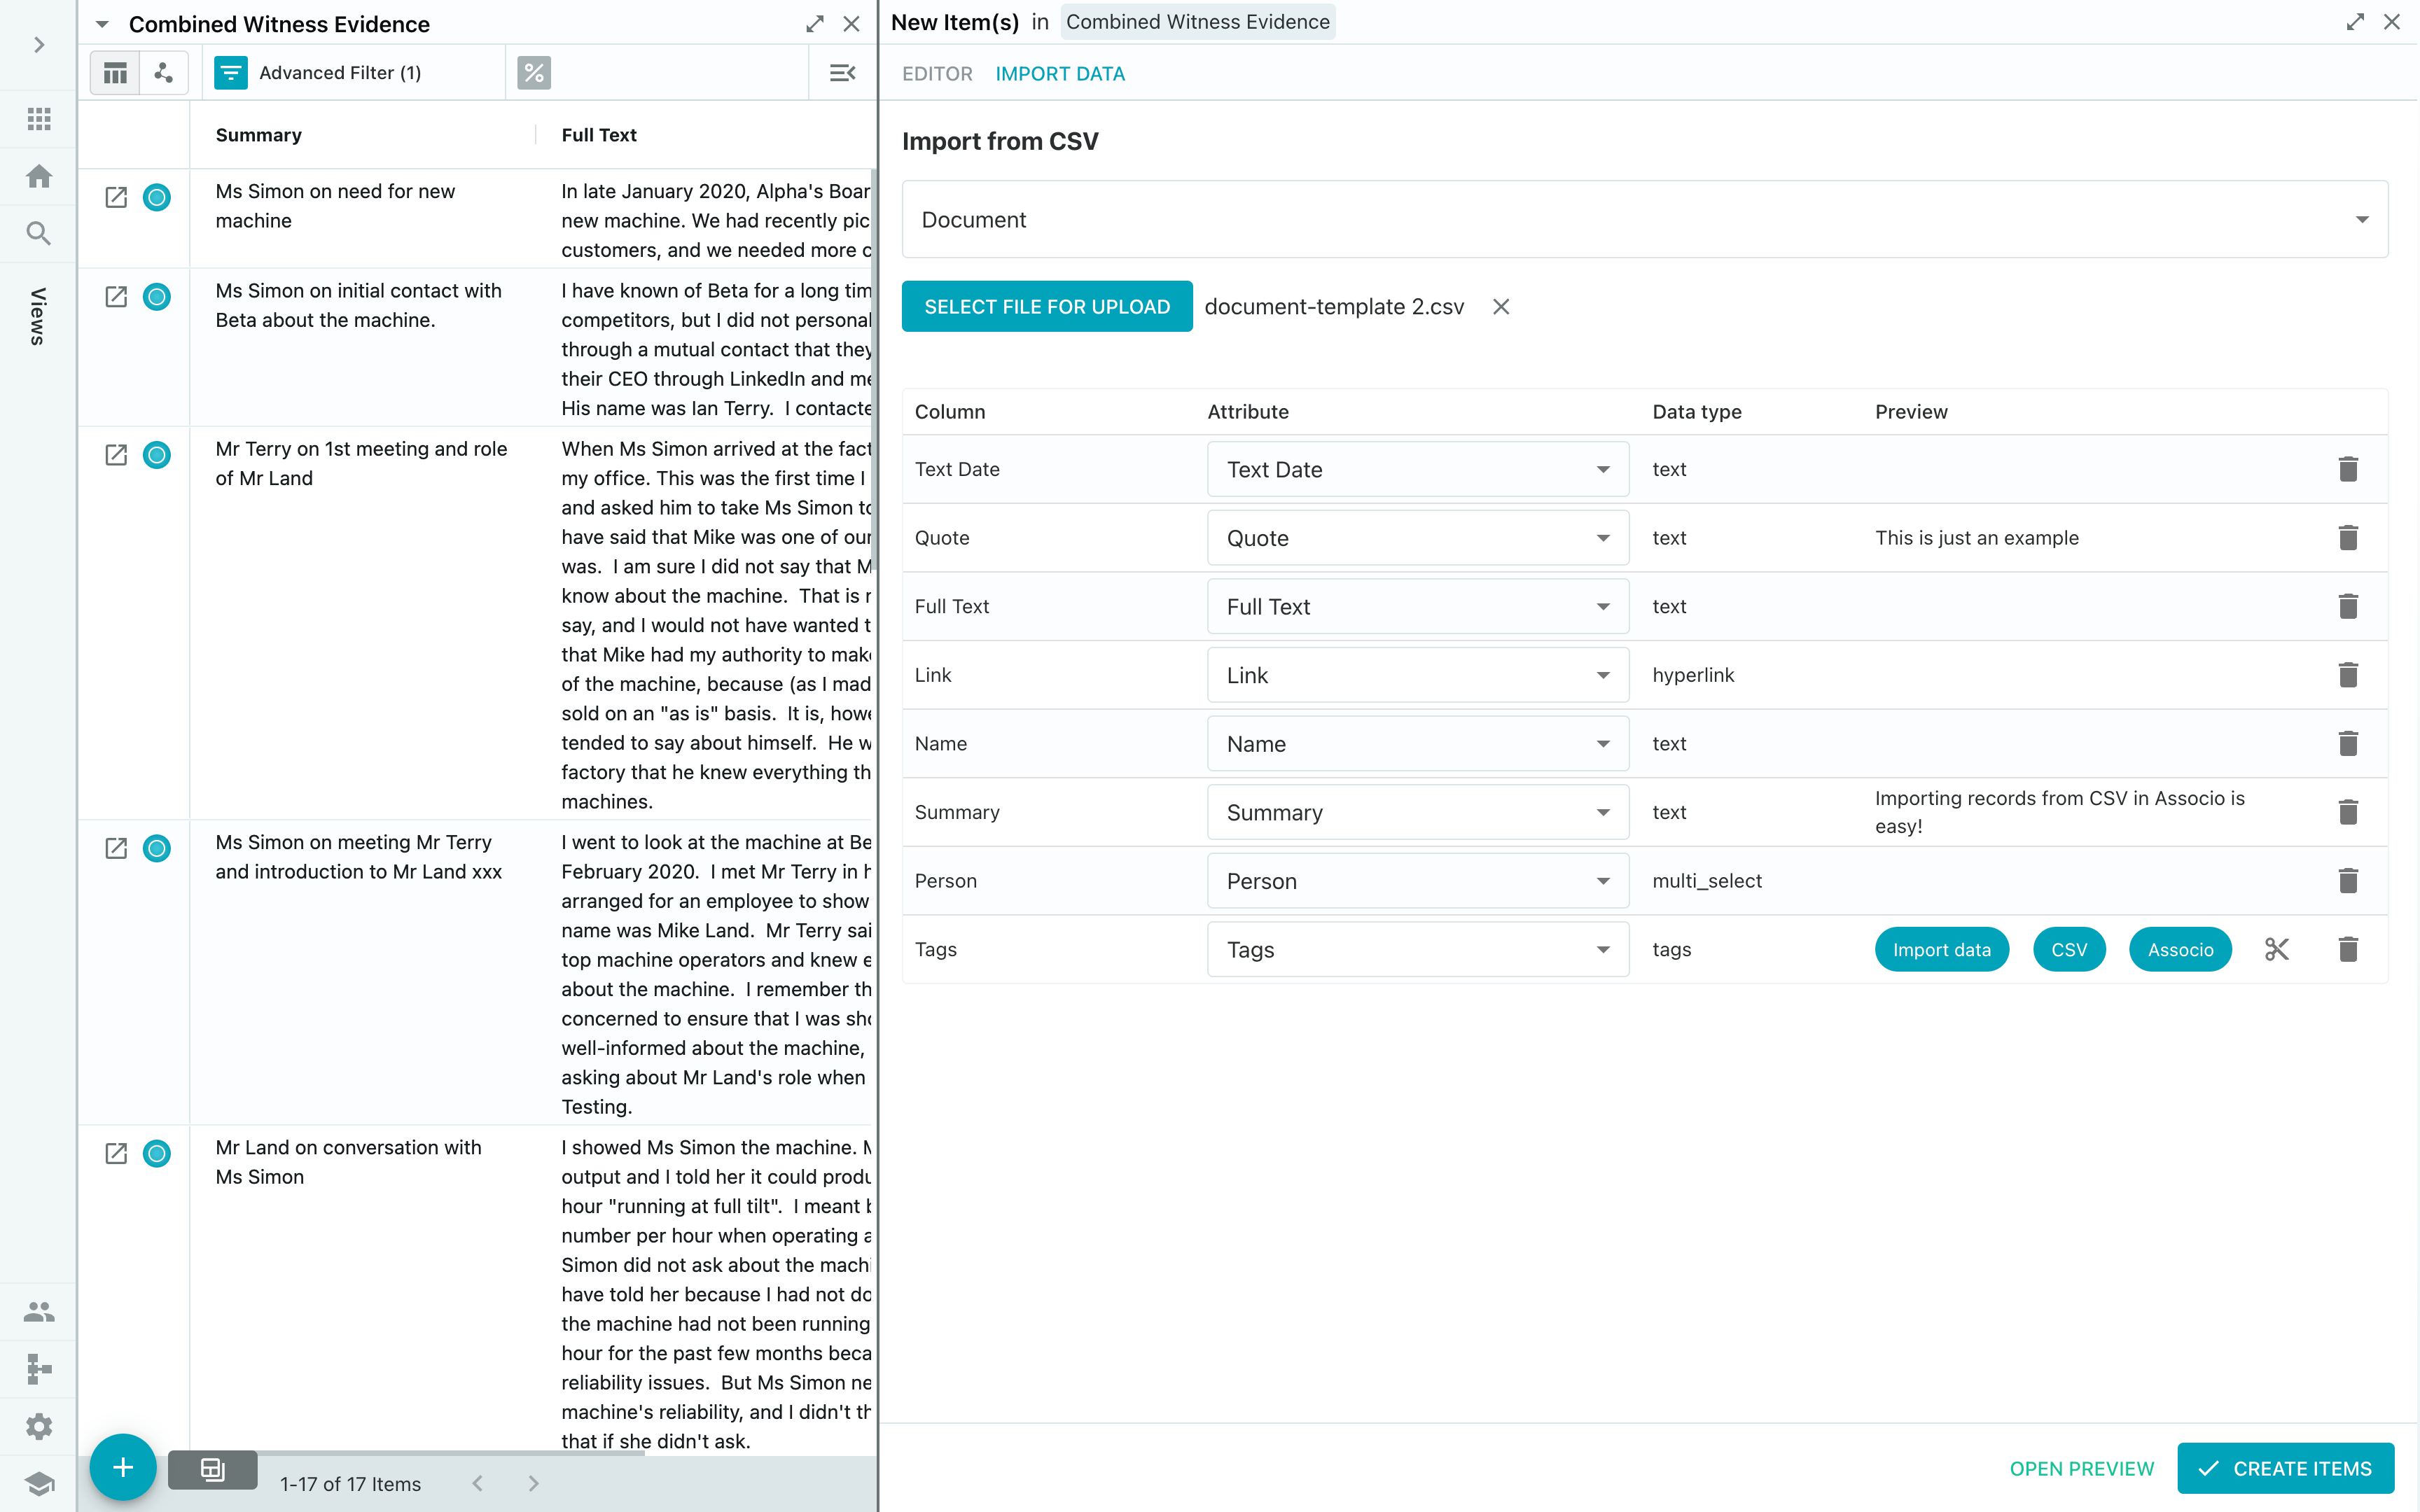Collapse Combined Witness Evidence panel arrow
The width and height of the screenshot is (2420, 1512).
click(102, 24)
